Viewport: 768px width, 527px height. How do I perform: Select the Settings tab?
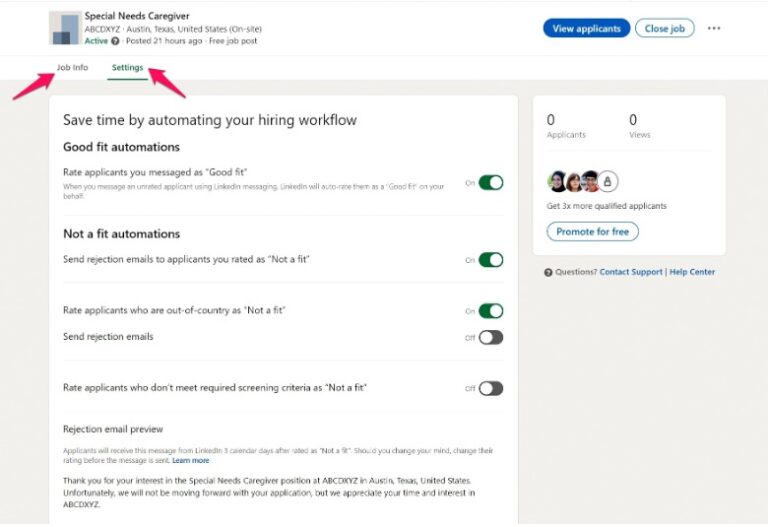click(x=127, y=68)
